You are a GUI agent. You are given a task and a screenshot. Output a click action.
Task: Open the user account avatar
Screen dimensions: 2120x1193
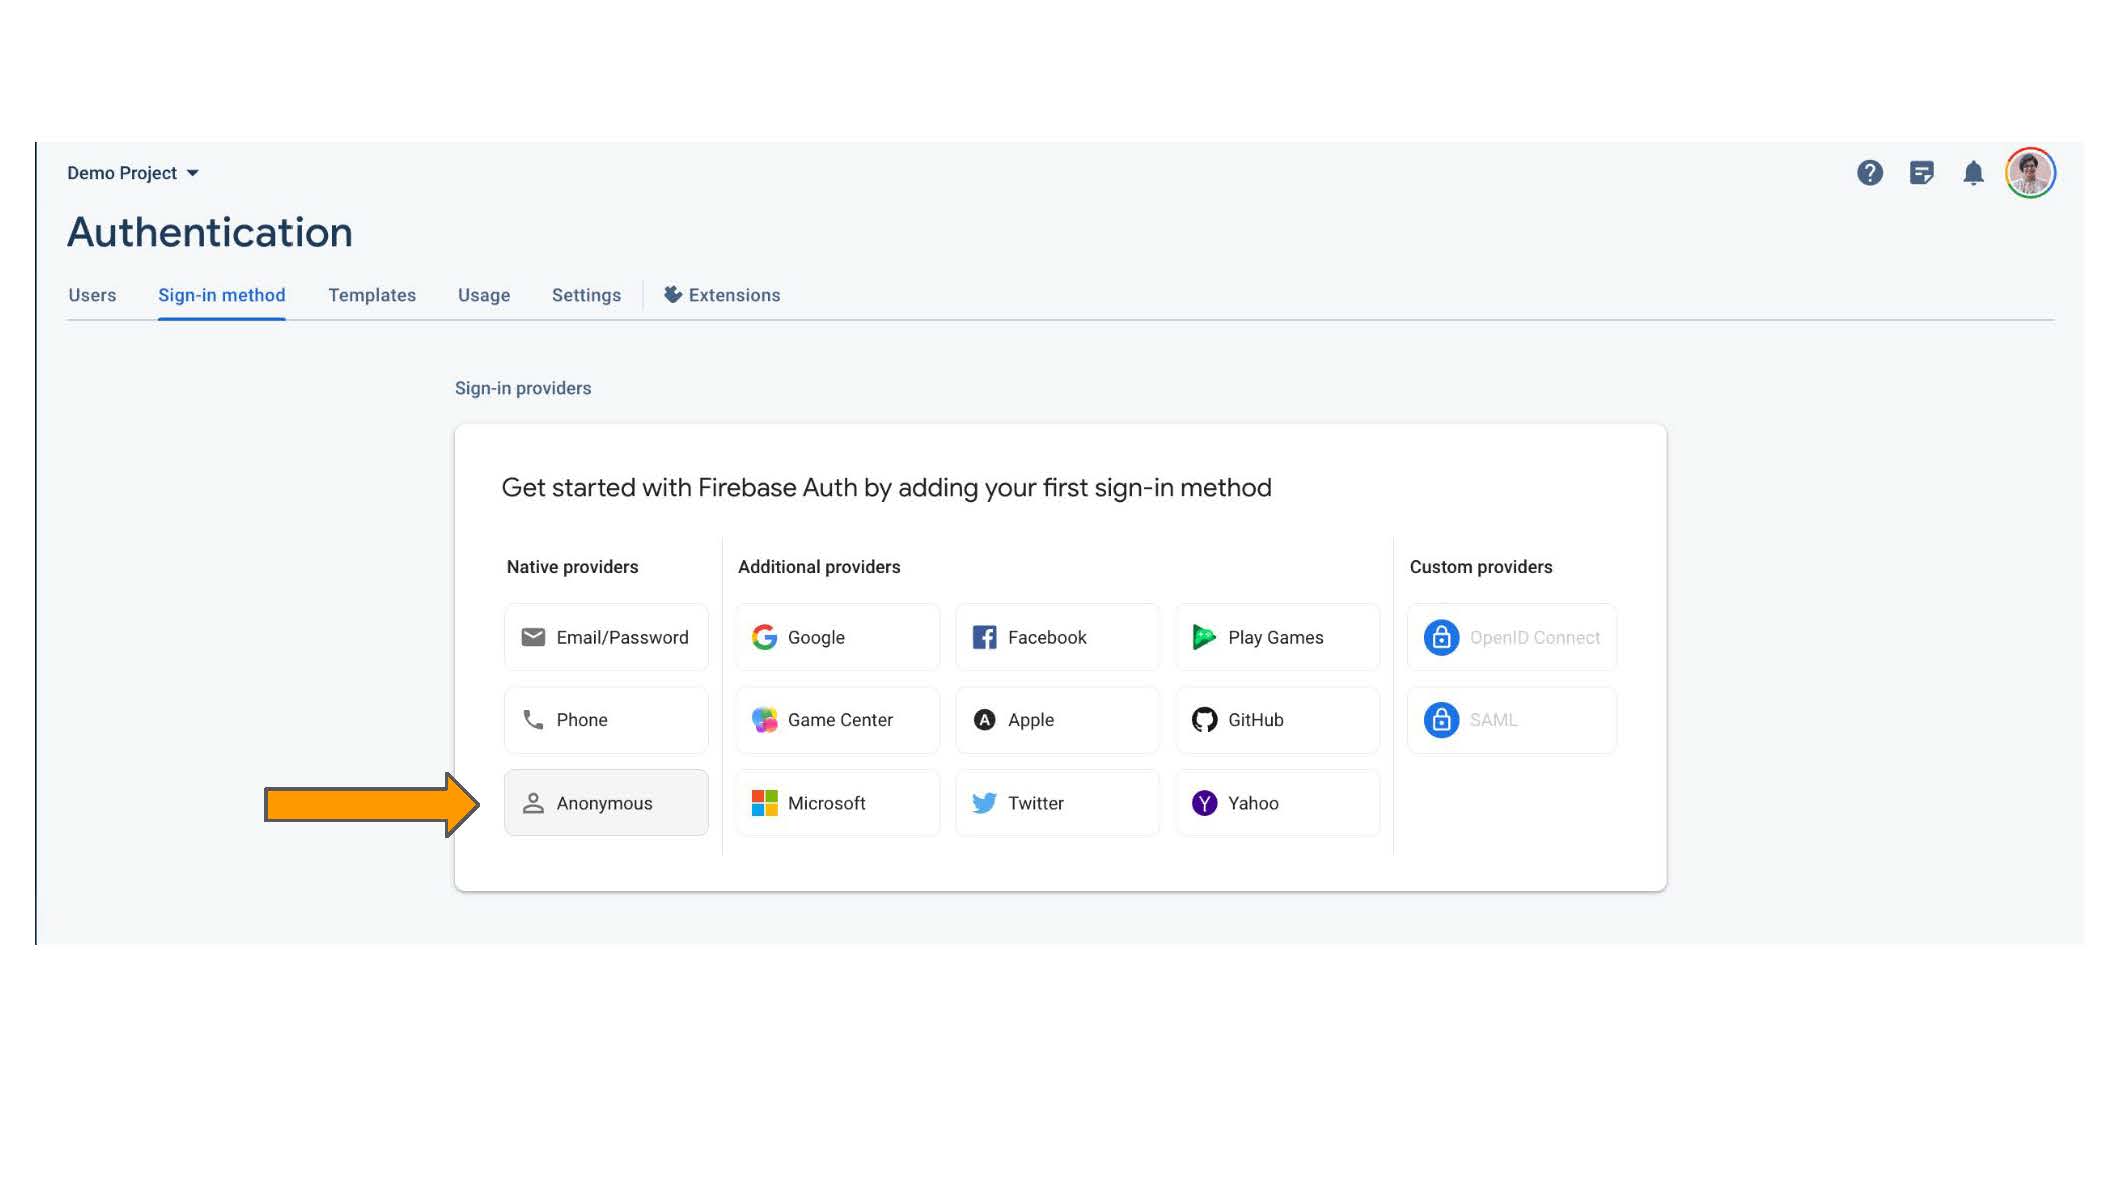point(2030,173)
